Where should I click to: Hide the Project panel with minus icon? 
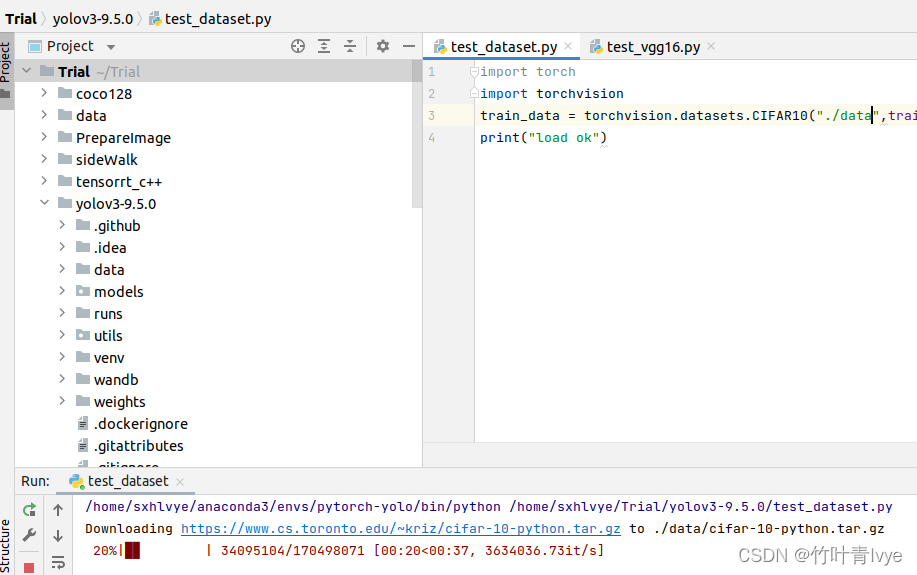pos(409,46)
